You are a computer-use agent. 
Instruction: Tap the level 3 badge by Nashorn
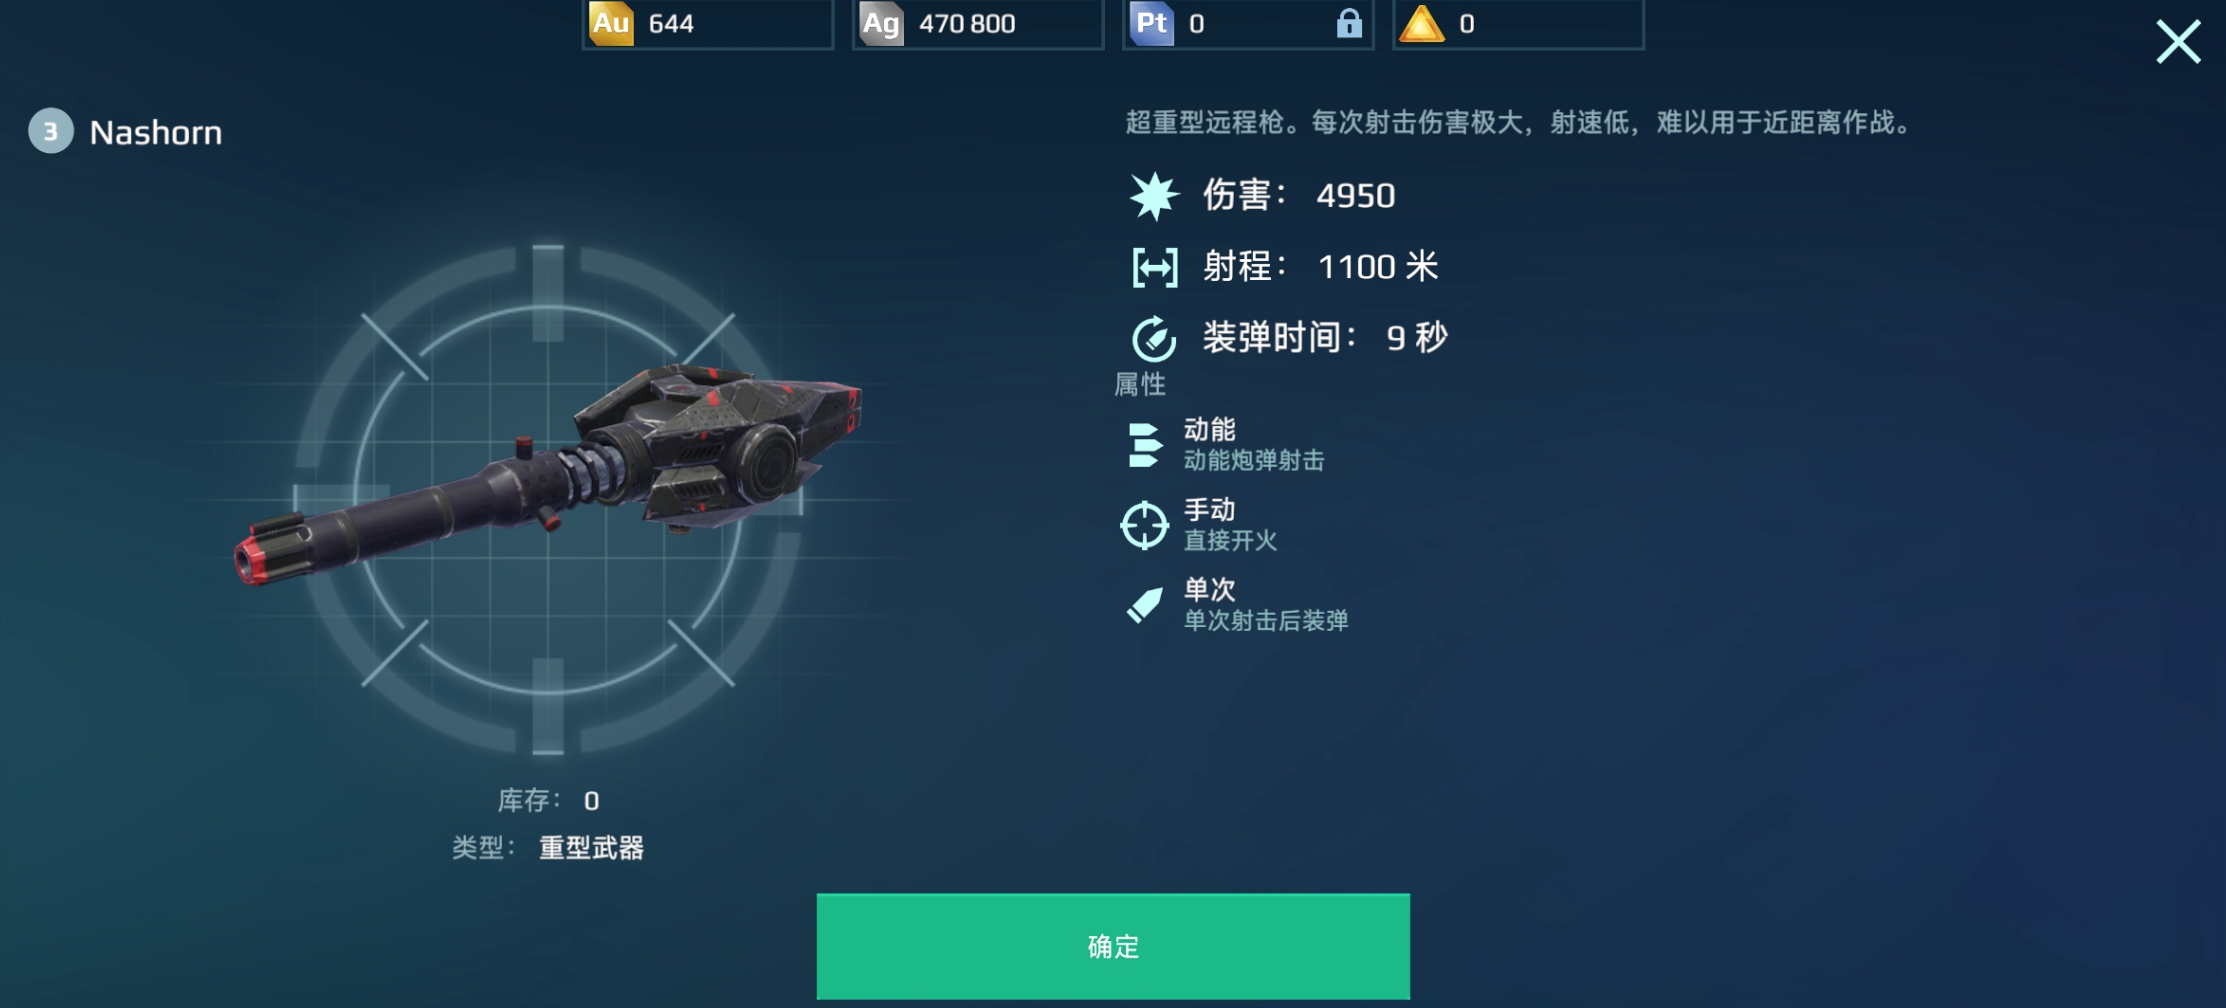click(x=51, y=131)
